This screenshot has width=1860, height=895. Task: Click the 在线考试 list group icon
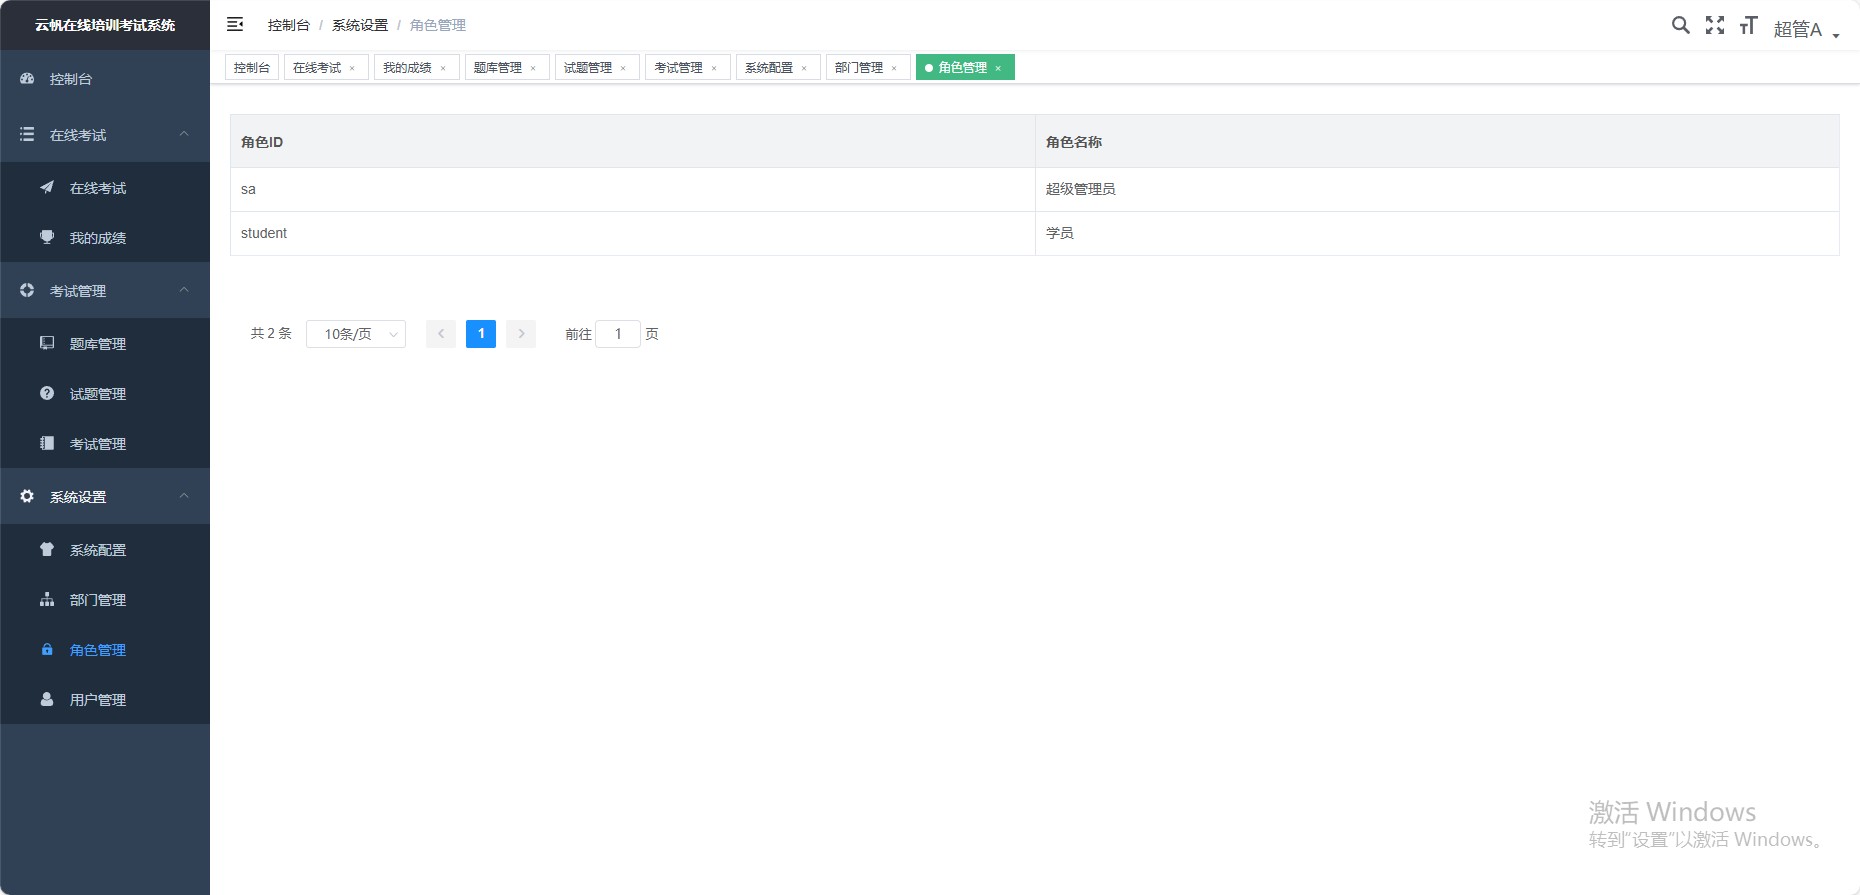click(27, 134)
